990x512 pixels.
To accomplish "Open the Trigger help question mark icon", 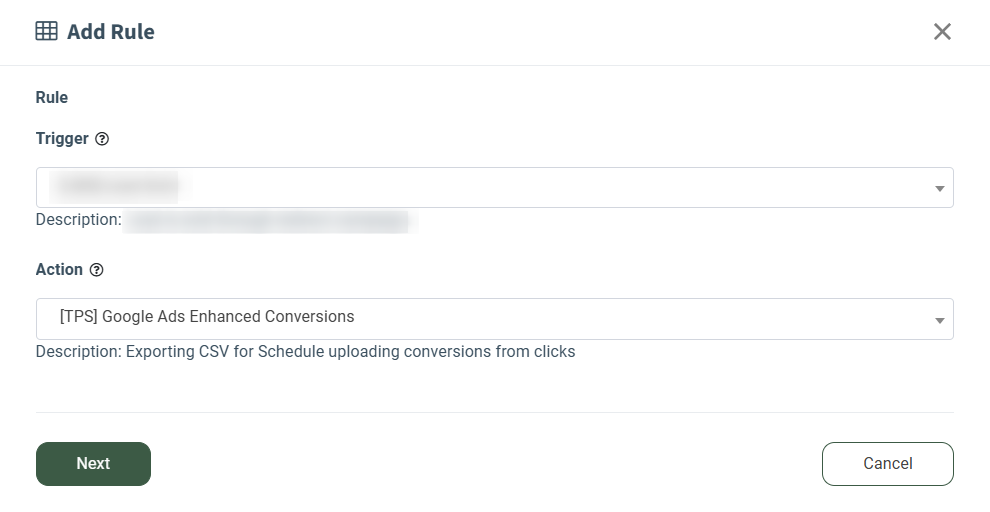I will pos(102,139).
